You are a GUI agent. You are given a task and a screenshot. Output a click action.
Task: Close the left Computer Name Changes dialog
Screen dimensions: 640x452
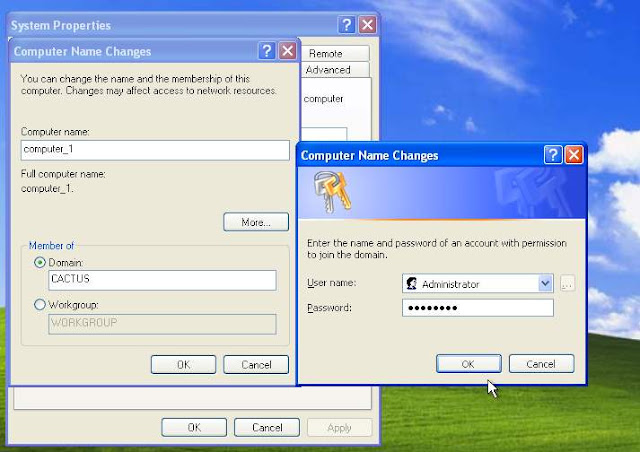(x=287, y=51)
